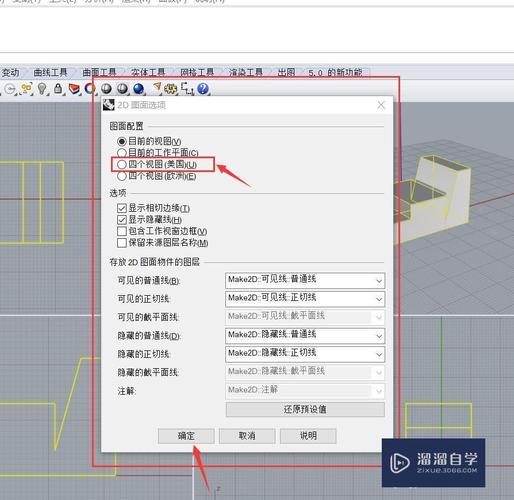Open help with blue question mark icon
The width and height of the screenshot is (514, 500).
[x=203, y=89]
